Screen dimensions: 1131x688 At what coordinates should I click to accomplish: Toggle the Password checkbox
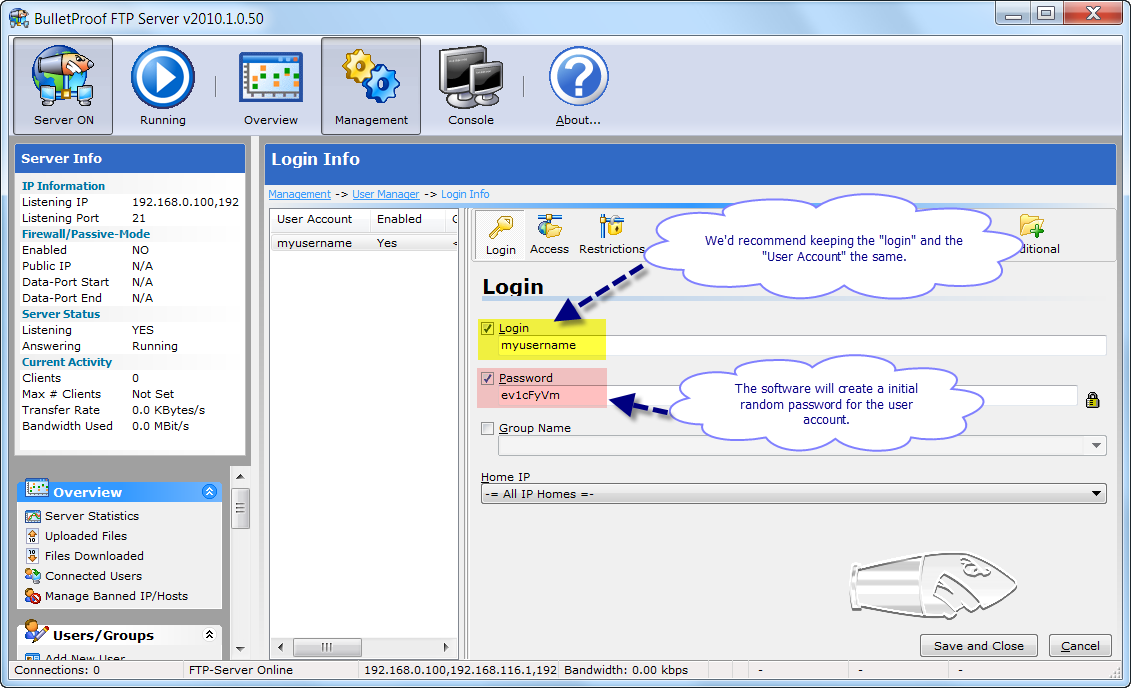point(488,379)
